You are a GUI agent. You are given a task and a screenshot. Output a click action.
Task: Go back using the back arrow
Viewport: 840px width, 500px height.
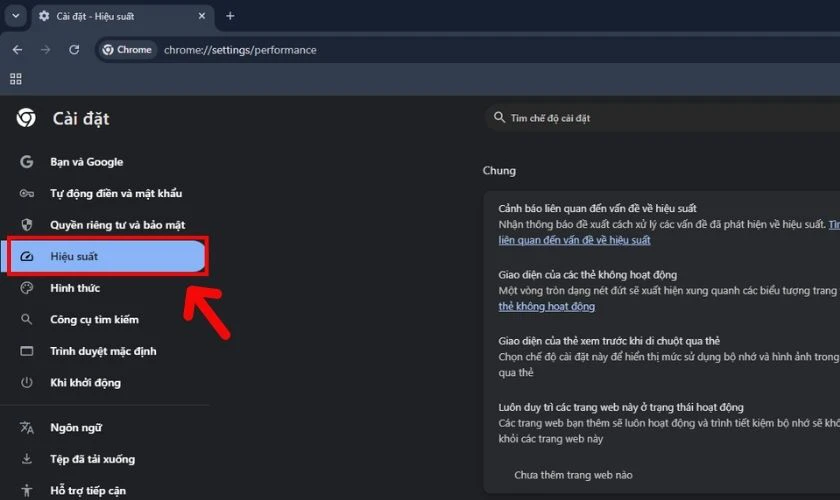[18, 50]
